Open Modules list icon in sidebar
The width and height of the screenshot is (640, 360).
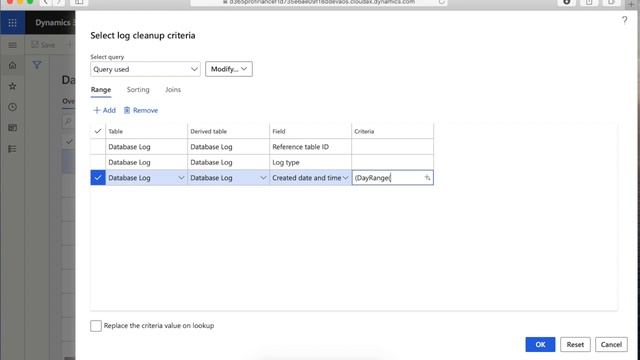(12, 149)
